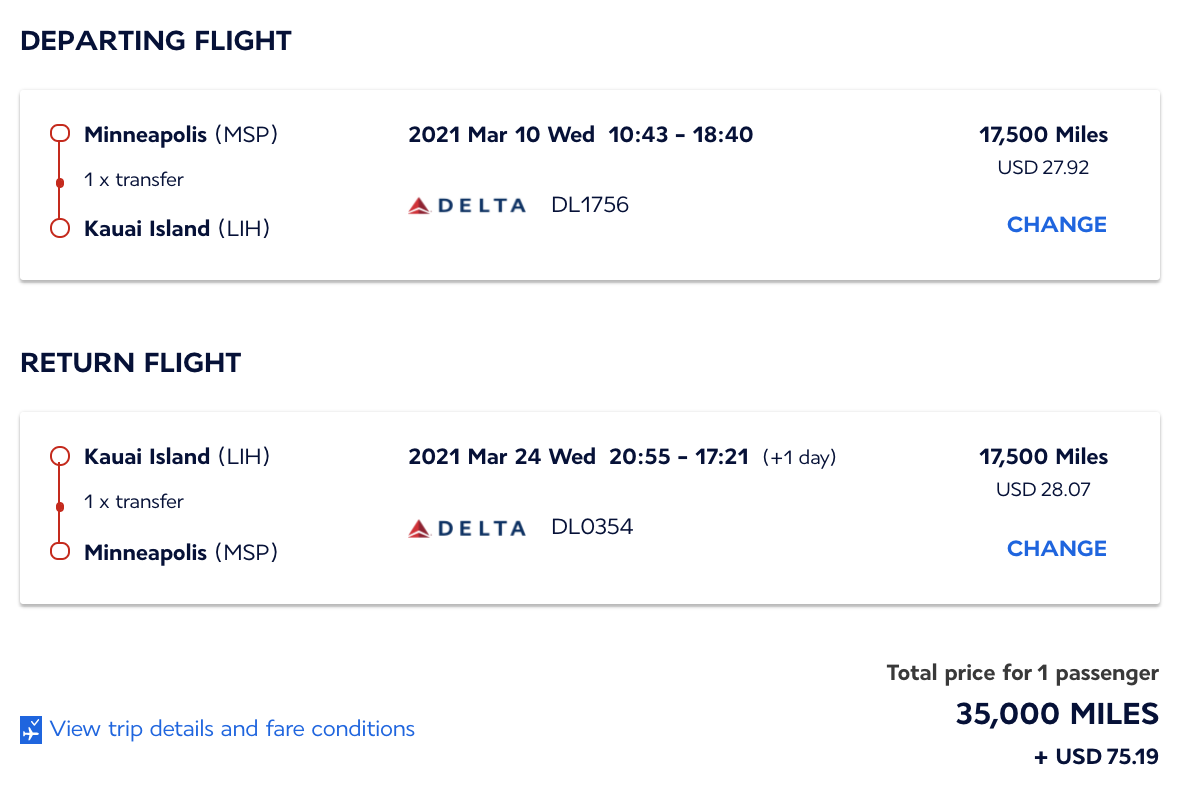This screenshot has height=796, width=1180.
Task: Click the Minneapolis destination marker on return flight
Action: pos(59,551)
